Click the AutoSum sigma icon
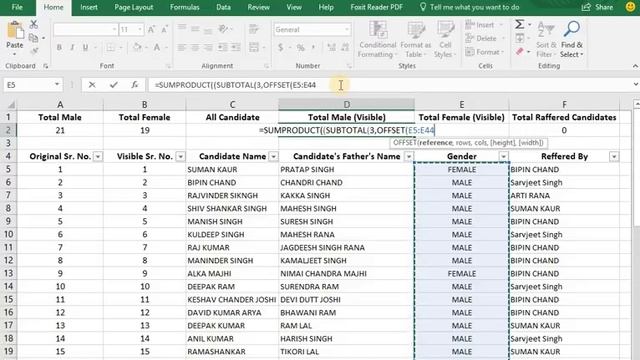 coord(520,24)
